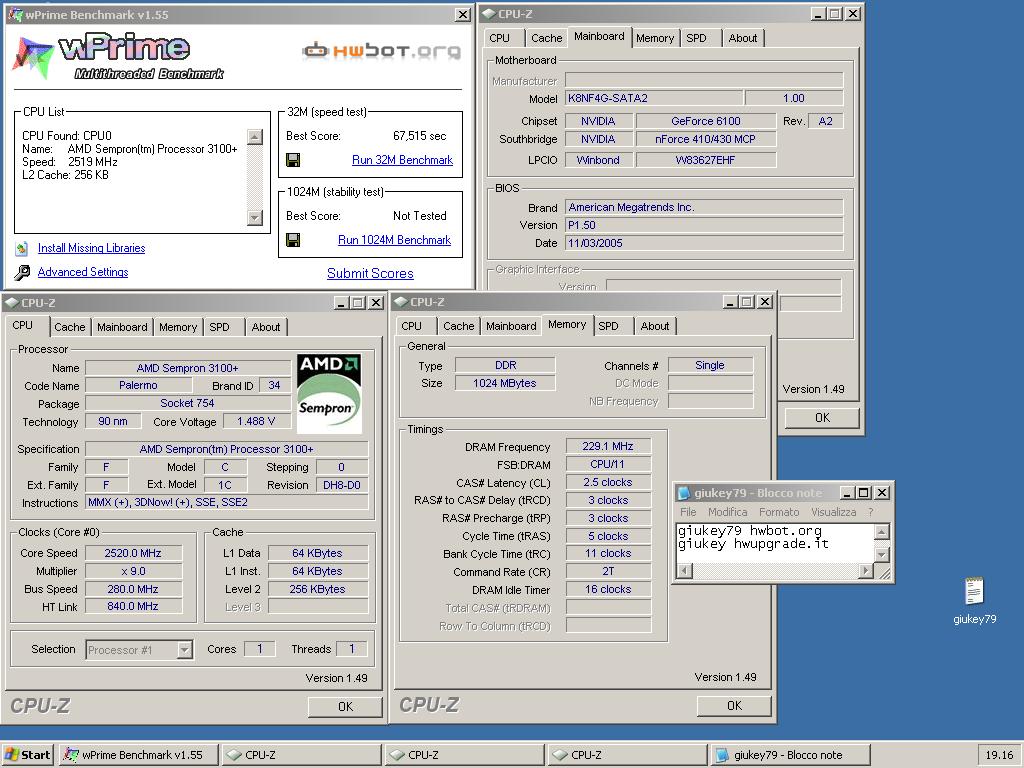Click the HWBOT.org logo in wPrime
The width and height of the screenshot is (1024, 768).
pos(381,50)
